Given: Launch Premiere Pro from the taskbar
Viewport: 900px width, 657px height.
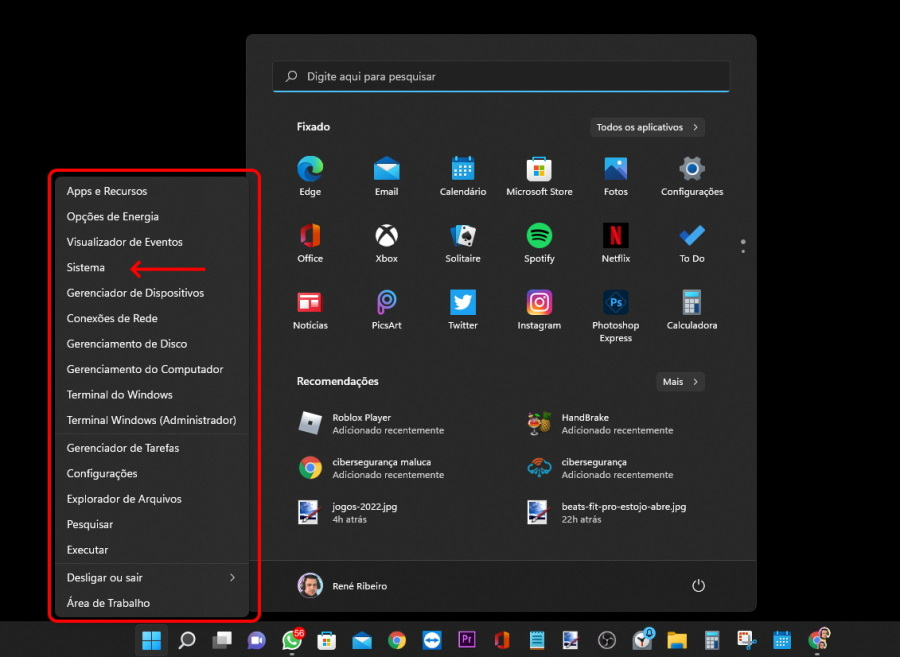Looking at the screenshot, I should pyautogui.click(x=467, y=639).
